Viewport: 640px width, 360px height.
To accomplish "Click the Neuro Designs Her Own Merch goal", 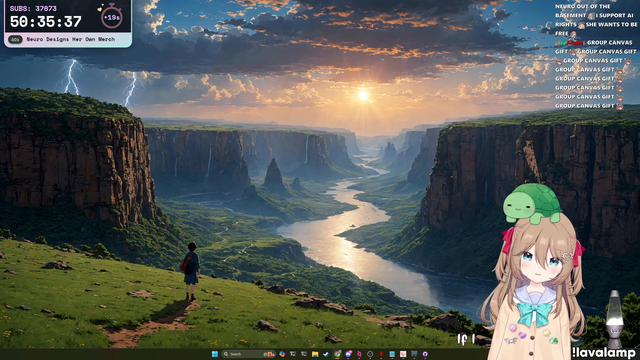I will pyautogui.click(x=71, y=40).
